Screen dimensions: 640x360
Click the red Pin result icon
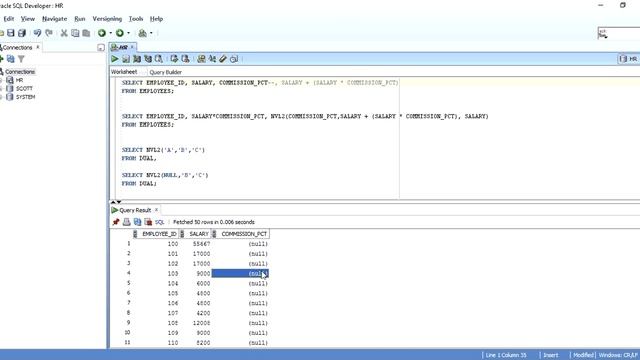[116, 222]
